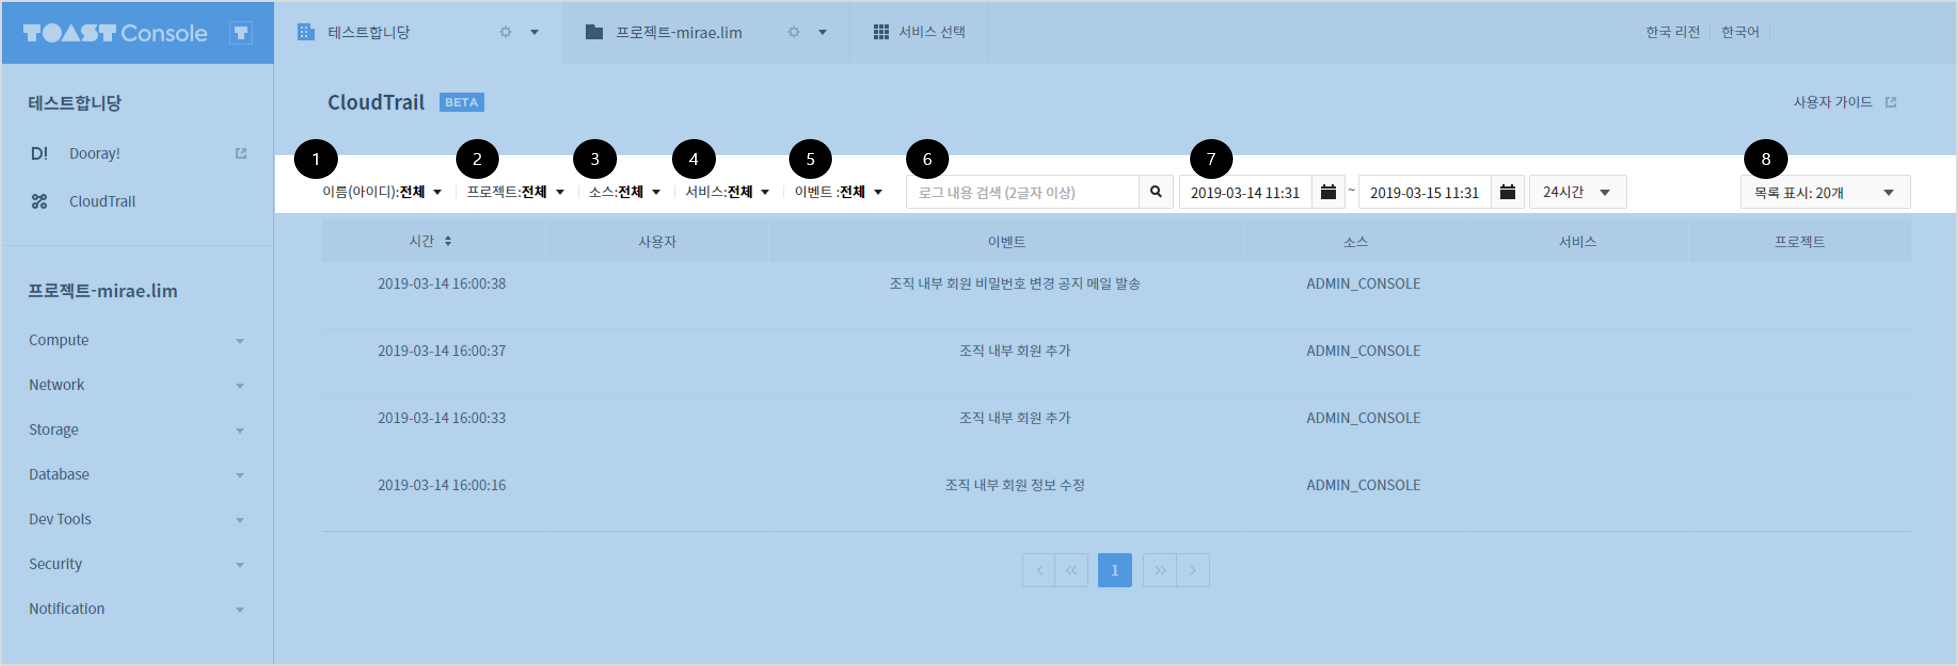The width and height of the screenshot is (1958, 666).
Task: Select the 한국 리전 region link
Action: click(1673, 32)
